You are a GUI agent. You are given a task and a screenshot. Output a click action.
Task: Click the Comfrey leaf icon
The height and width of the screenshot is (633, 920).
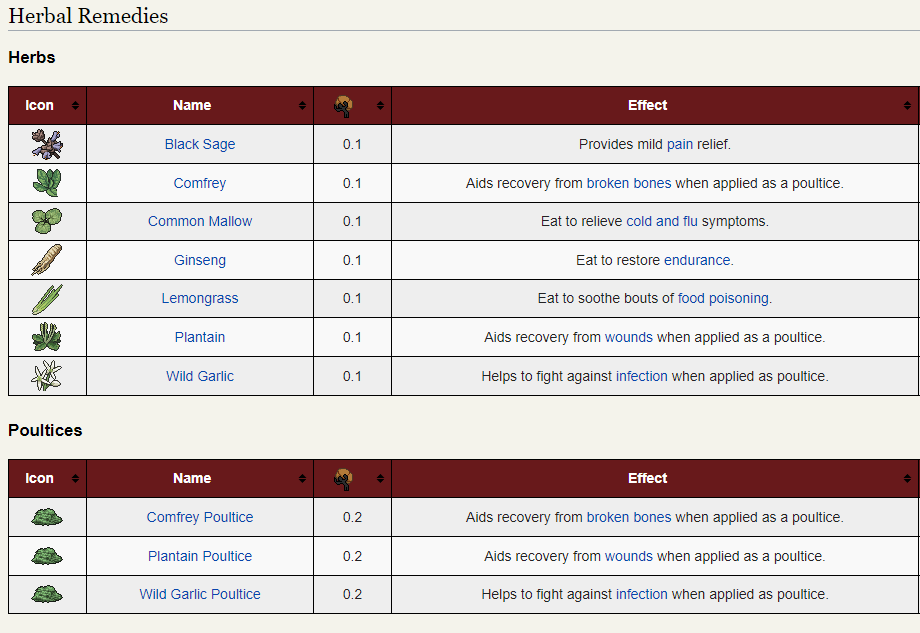coord(47,183)
